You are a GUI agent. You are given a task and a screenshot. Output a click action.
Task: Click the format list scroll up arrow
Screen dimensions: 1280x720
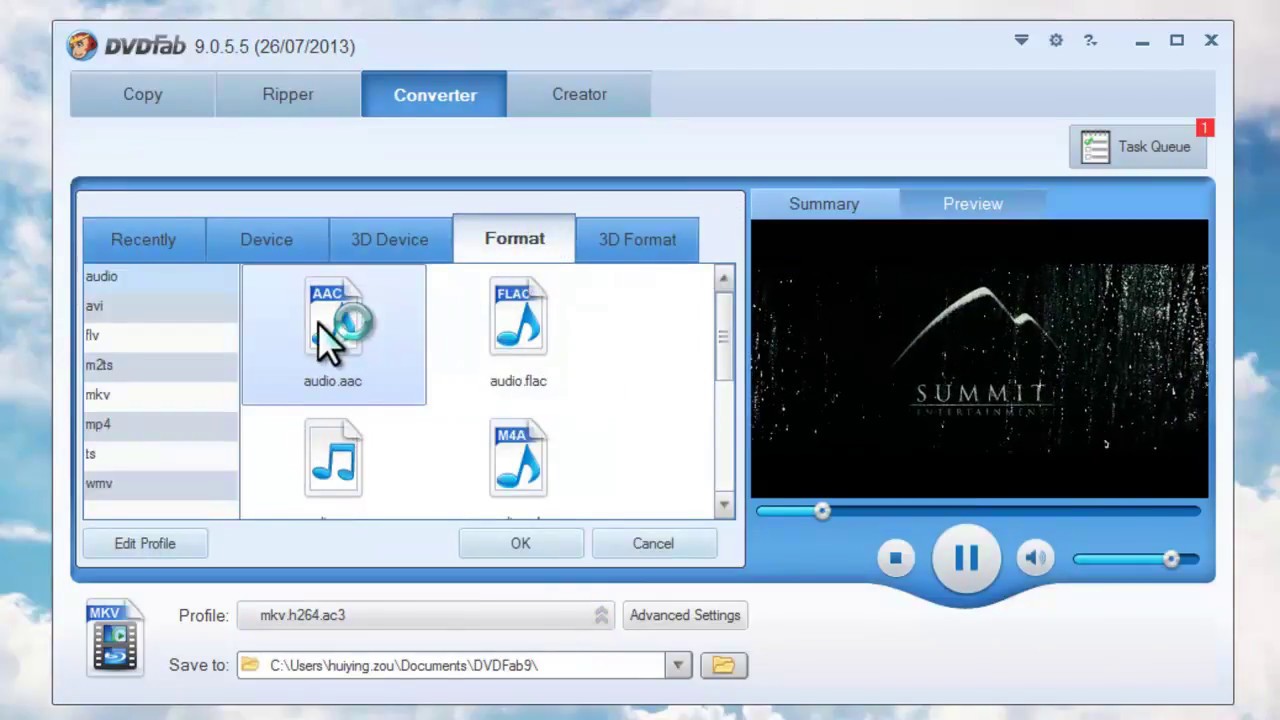pyautogui.click(x=724, y=277)
